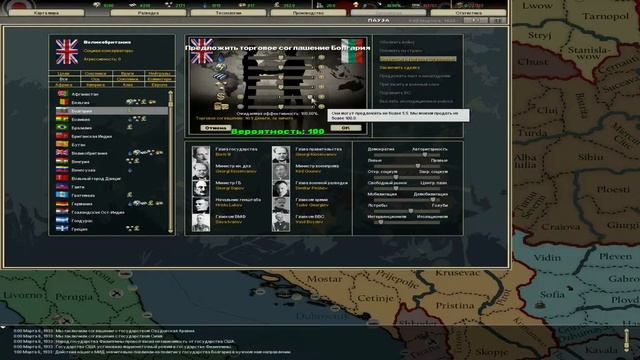640x360 pixels.
Task: Select Британская Индия flag in list
Action: 62,136
